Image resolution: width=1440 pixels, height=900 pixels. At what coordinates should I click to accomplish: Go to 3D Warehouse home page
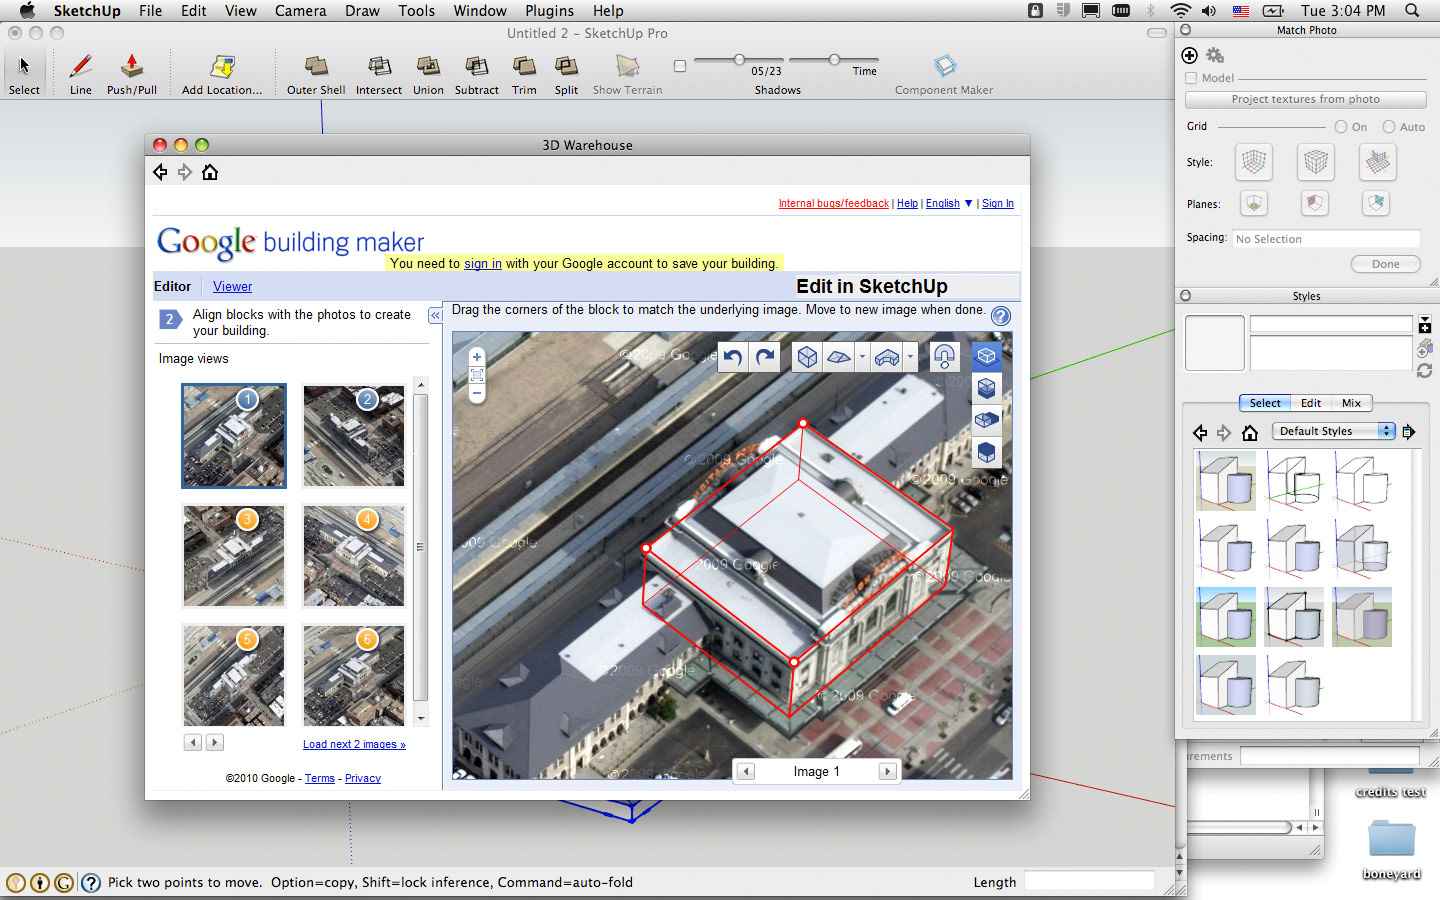(210, 173)
